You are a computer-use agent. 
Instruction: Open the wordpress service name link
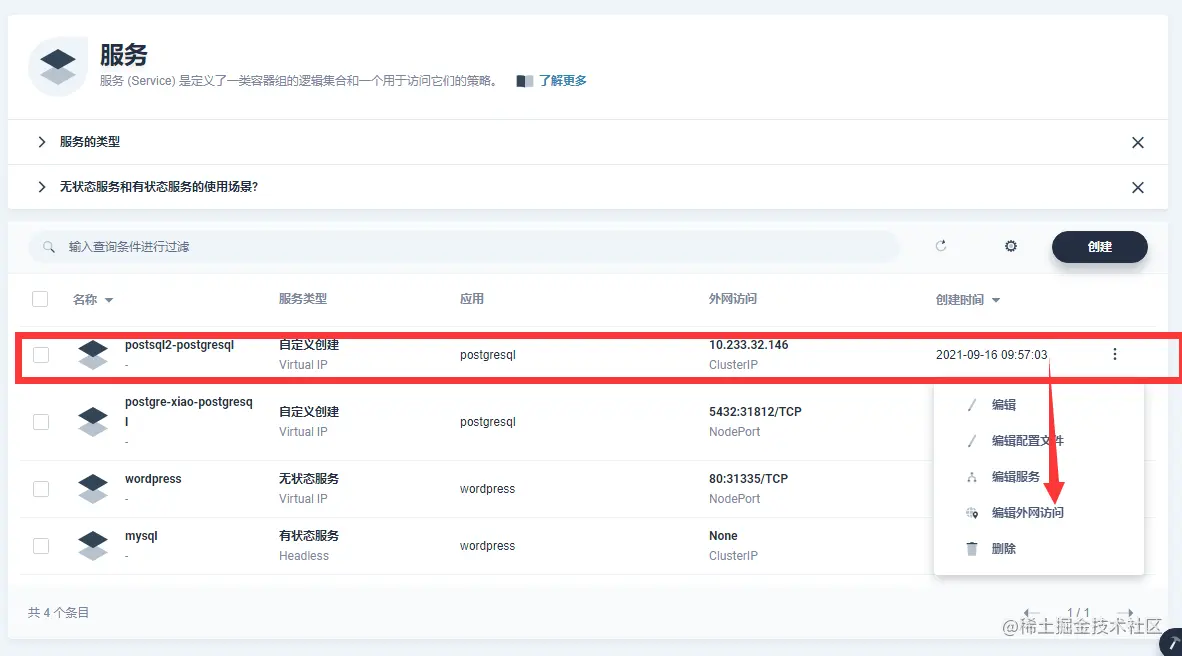153,479
